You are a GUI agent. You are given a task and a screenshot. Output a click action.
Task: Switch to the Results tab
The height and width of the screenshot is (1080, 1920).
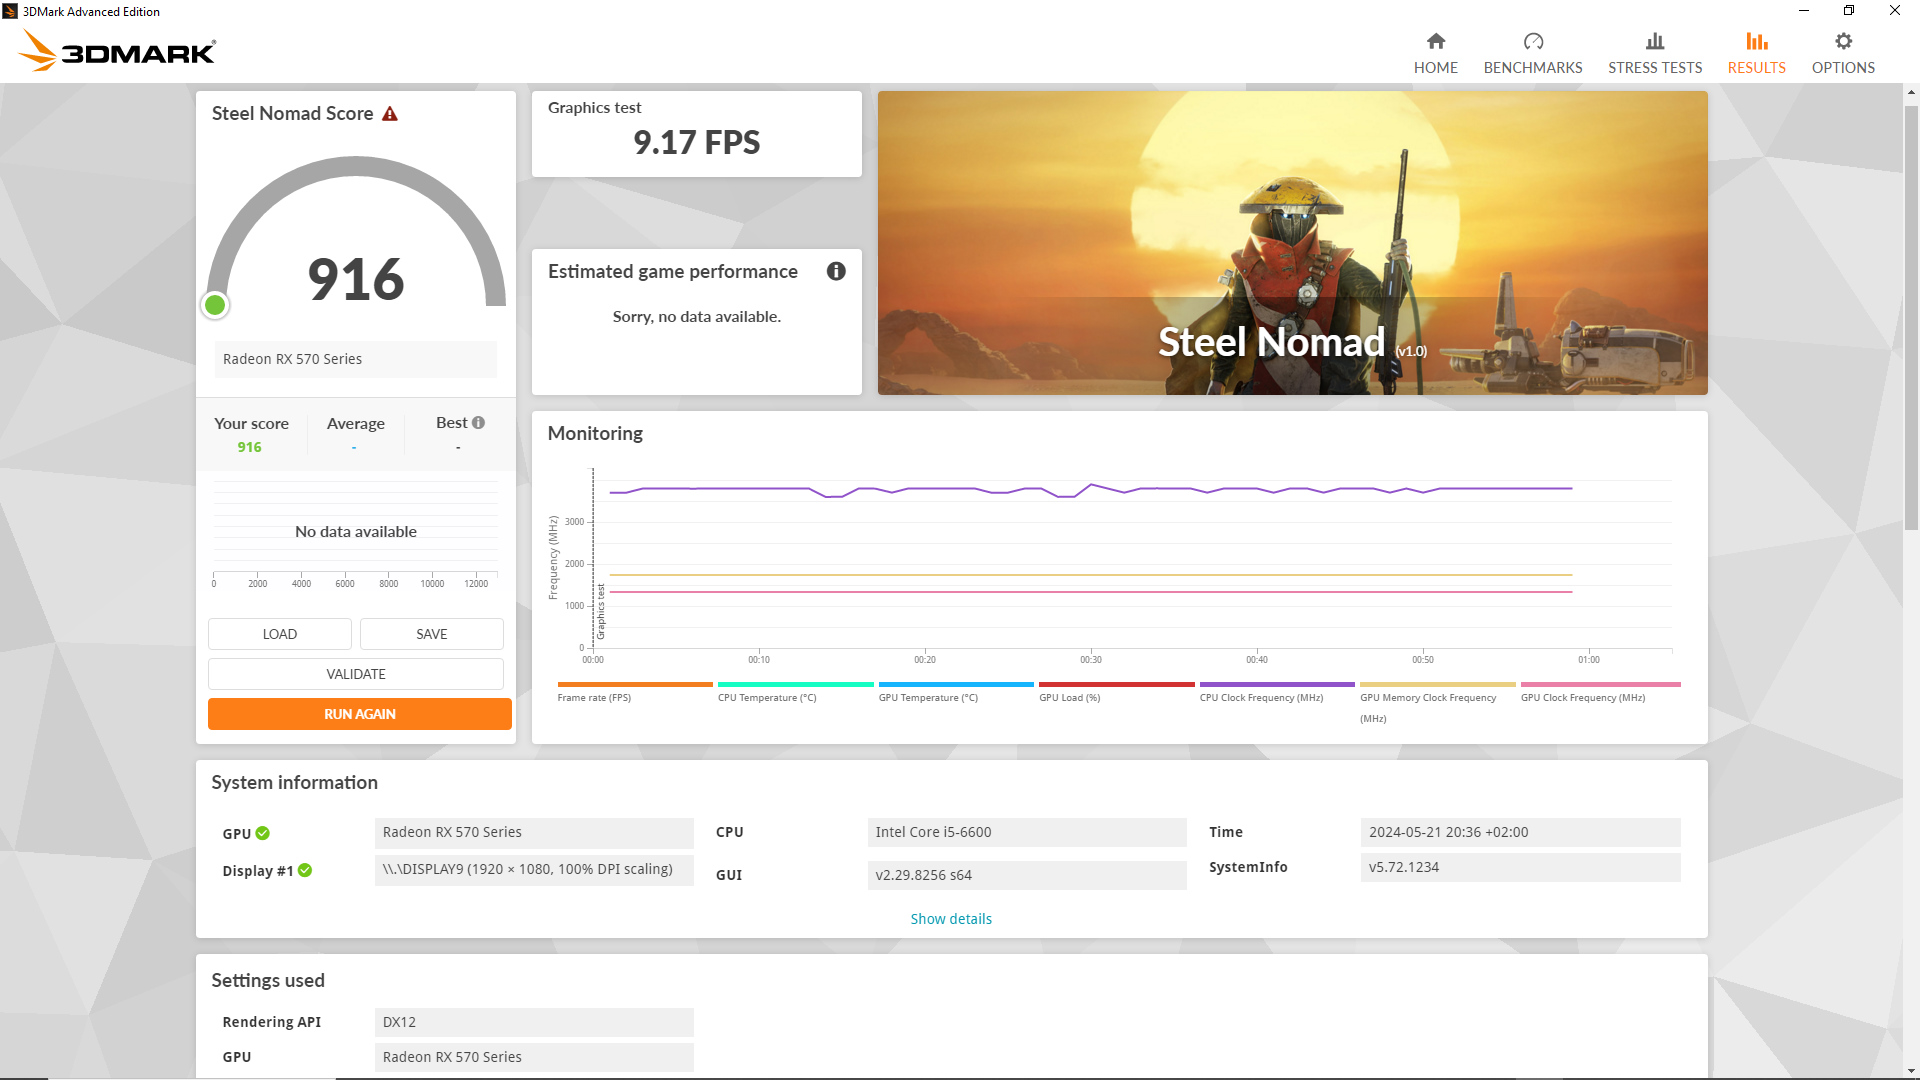[1756, 52]
